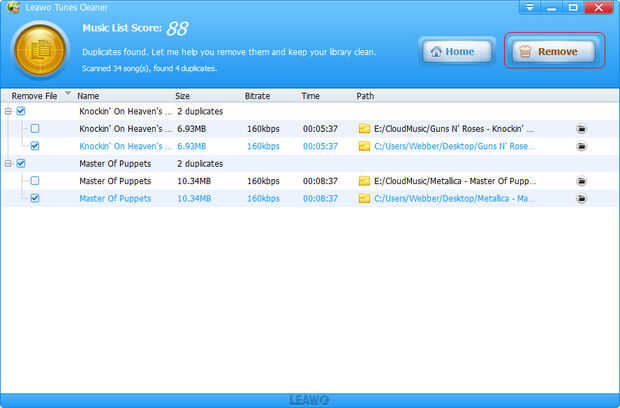Sort by the Name column header
Screen dimensions: 620x408
coord(88,96)
